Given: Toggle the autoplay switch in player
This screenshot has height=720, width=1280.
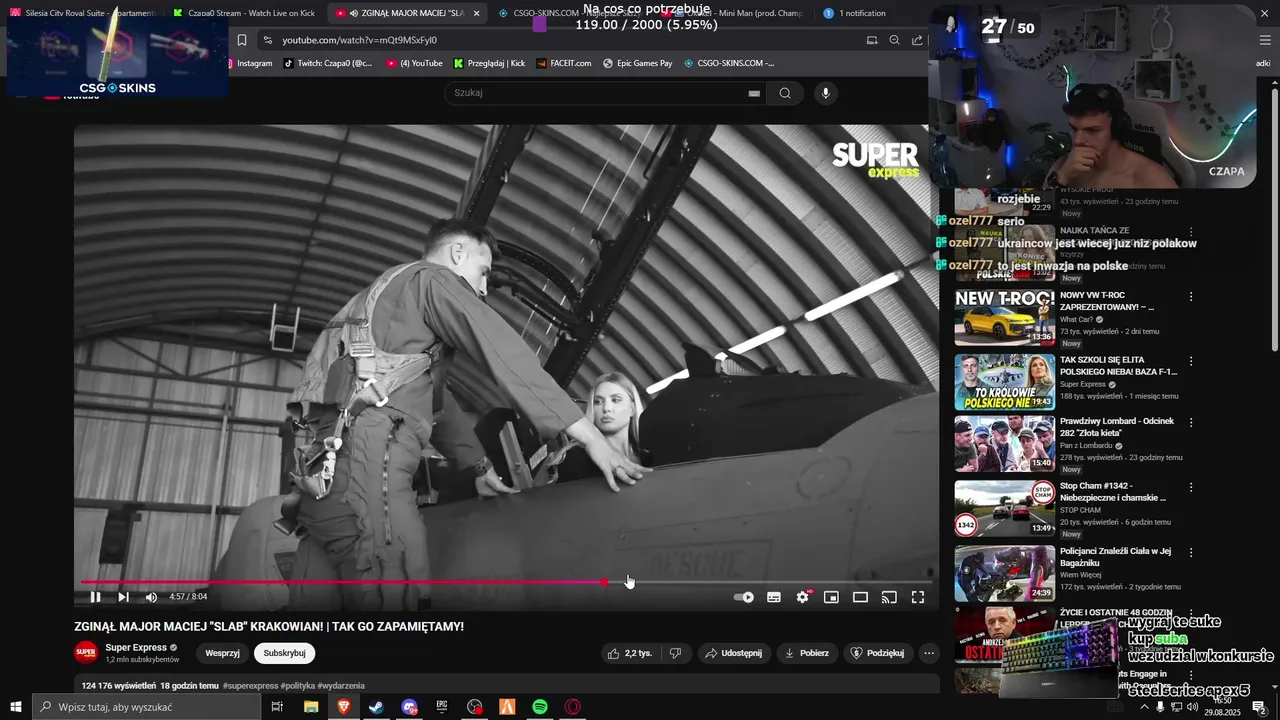Looking at the screenshot, I should coord(744,597).
